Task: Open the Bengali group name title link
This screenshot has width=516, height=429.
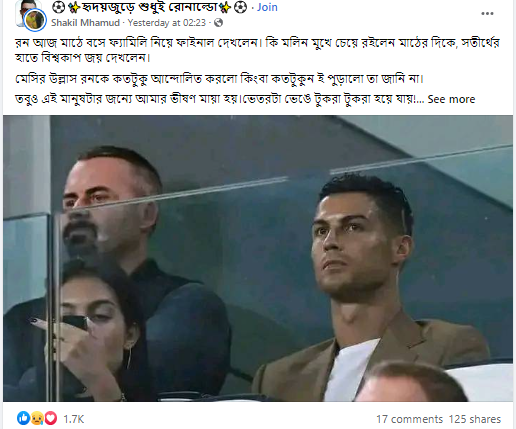Action: [x=149, y=7]
